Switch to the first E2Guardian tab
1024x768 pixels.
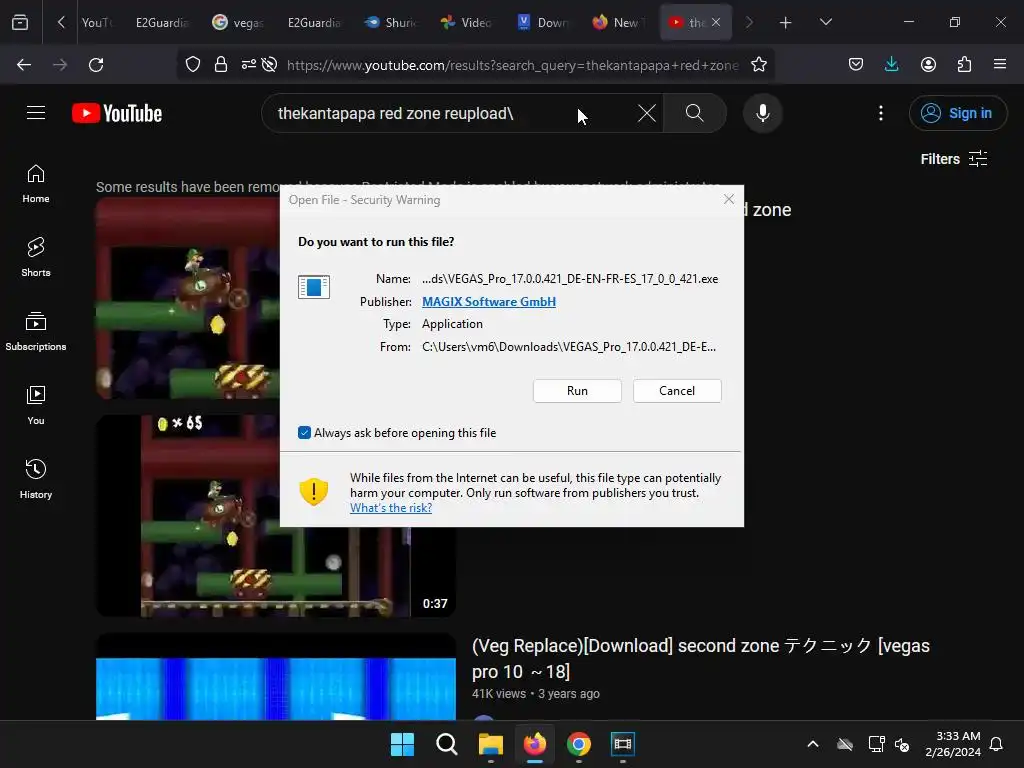[162, 23]
